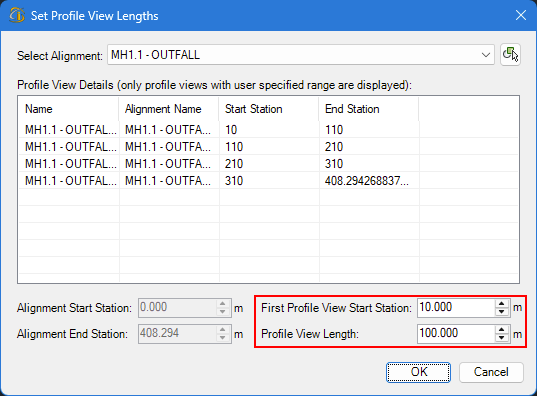The width and height of the screenshot is (537, 396).
Task: Click the application icon in the title bar
Action: coord(17,15)
